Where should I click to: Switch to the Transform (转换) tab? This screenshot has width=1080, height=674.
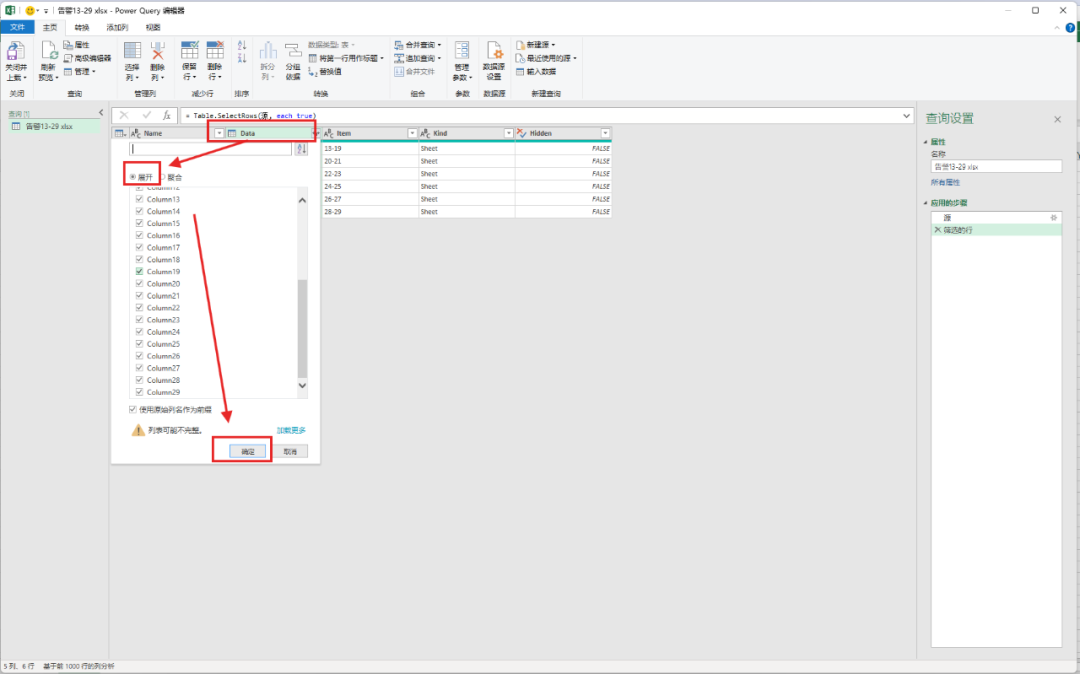(82, 28)
